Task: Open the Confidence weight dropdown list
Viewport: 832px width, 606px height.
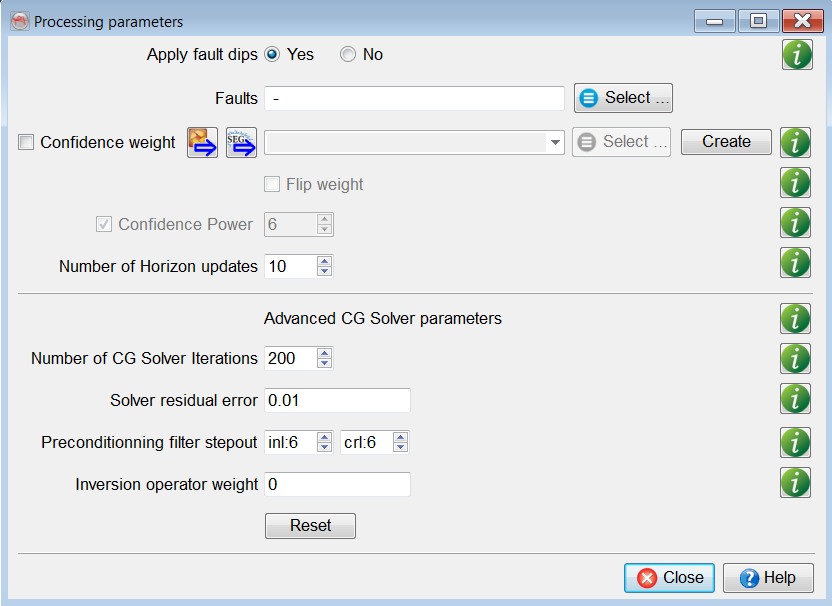Action: click(556, 143)
